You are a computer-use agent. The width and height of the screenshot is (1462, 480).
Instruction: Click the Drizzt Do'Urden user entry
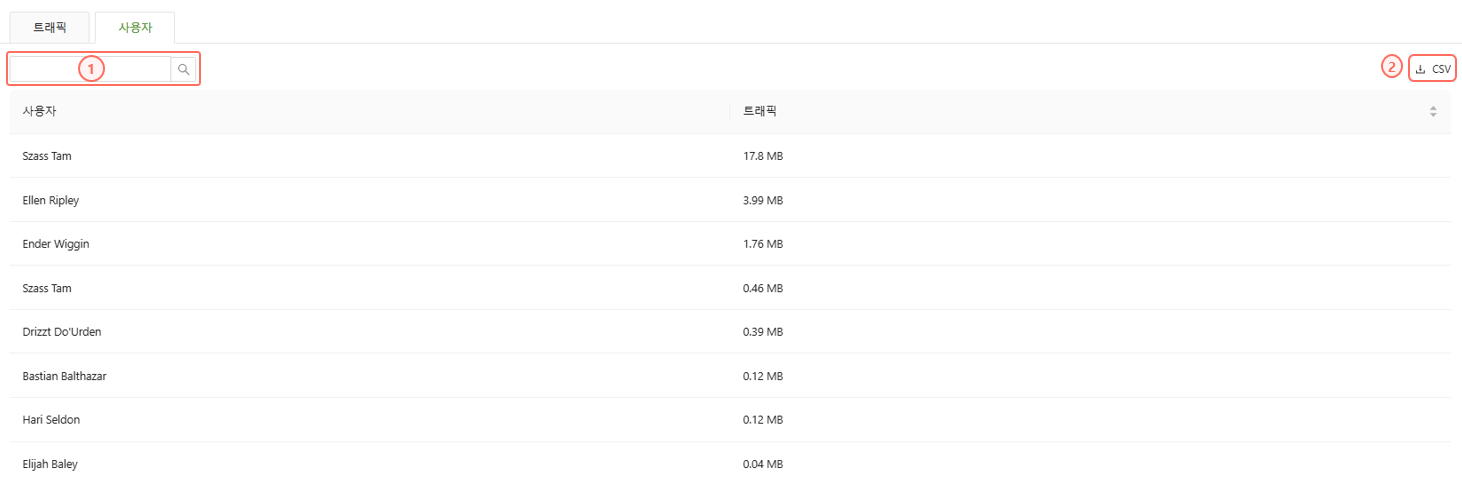point(62,332)
